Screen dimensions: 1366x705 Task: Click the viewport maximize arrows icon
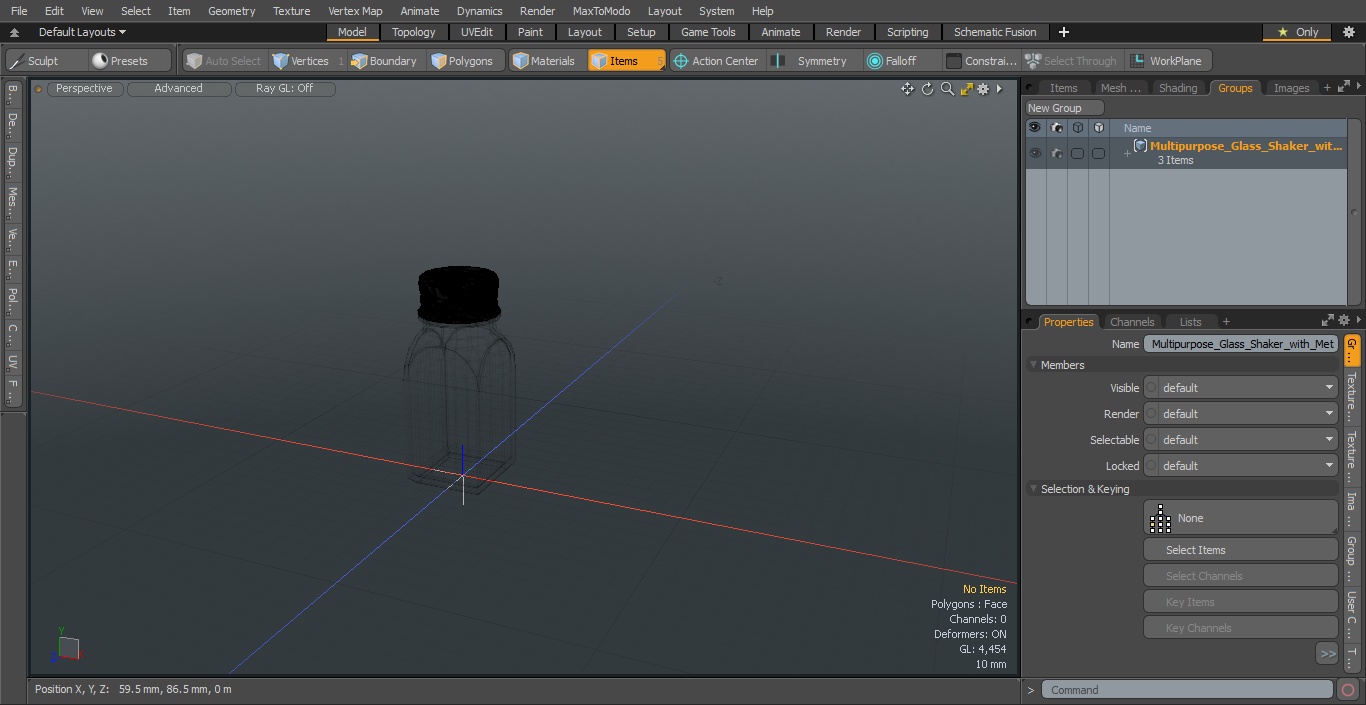pyautogui.click(x=966, y=89)
